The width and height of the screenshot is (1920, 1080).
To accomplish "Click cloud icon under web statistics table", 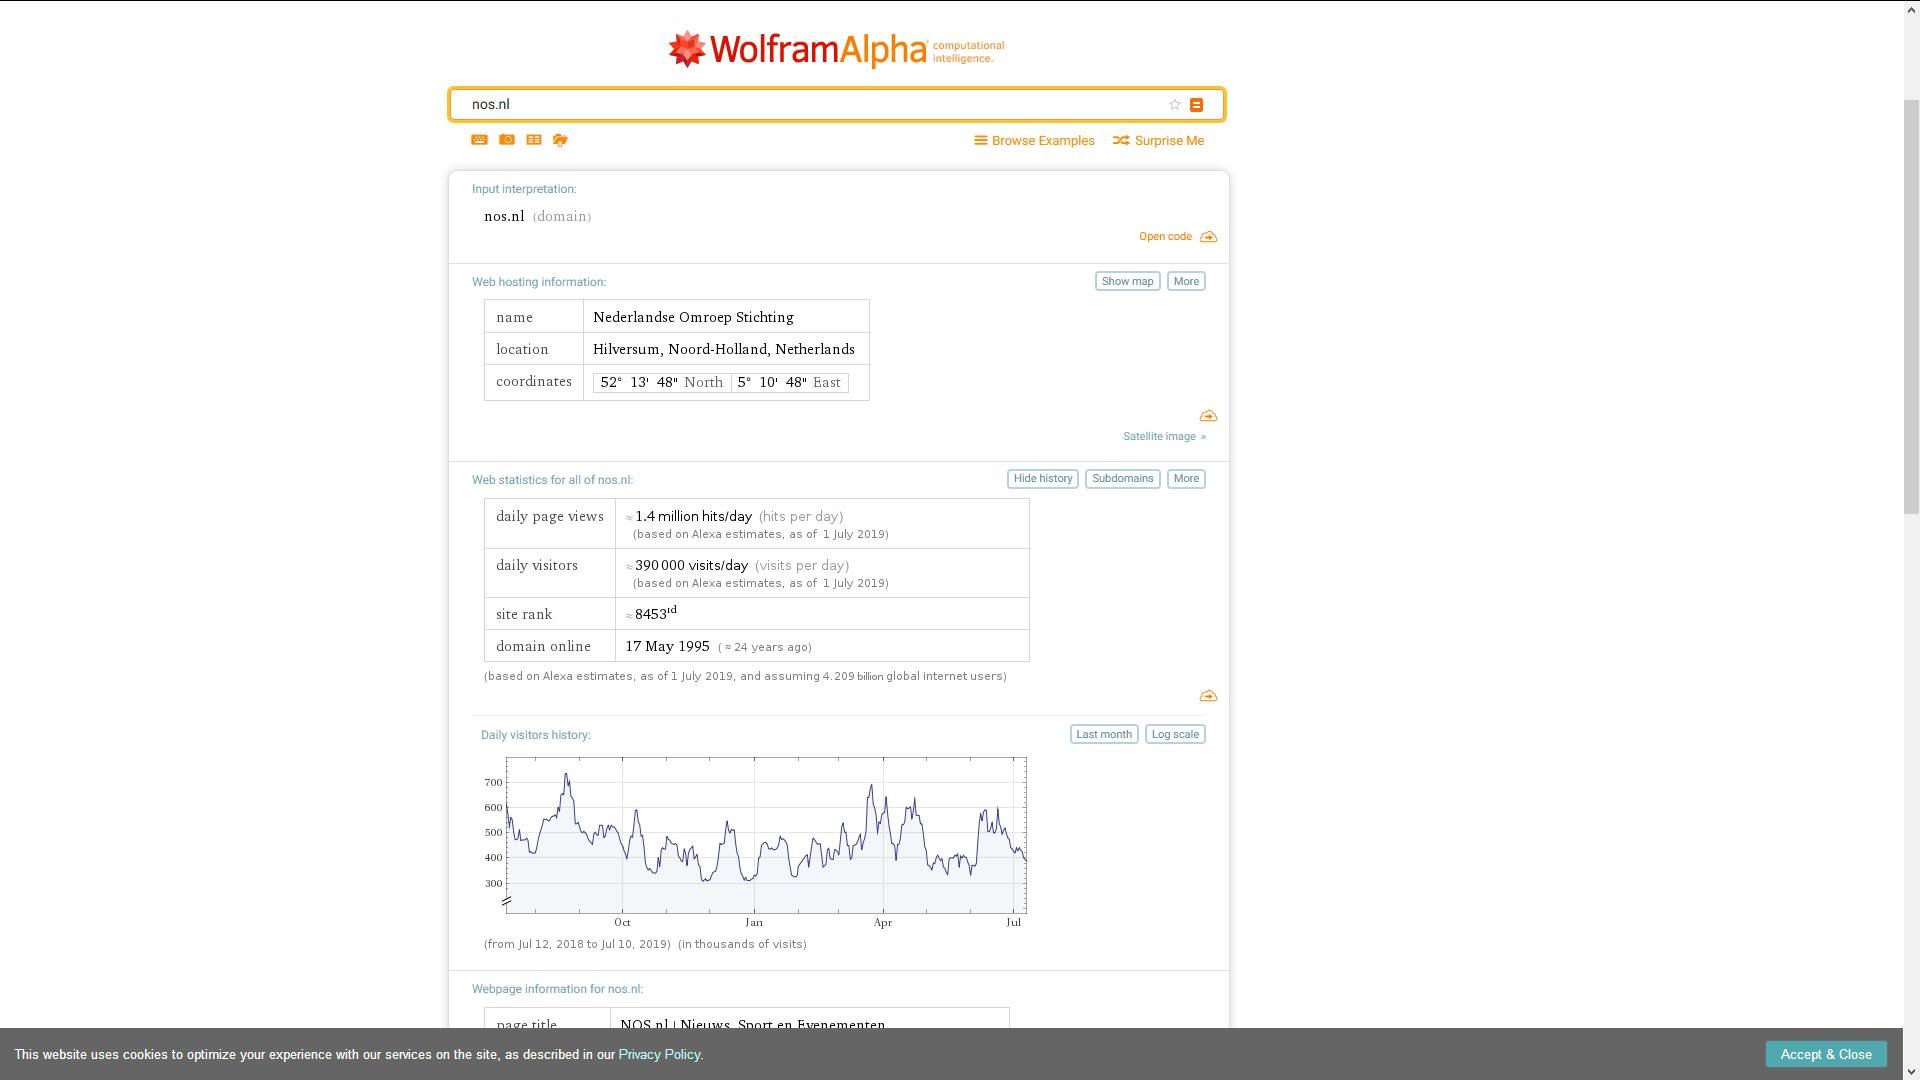I will coord(1208,696).
